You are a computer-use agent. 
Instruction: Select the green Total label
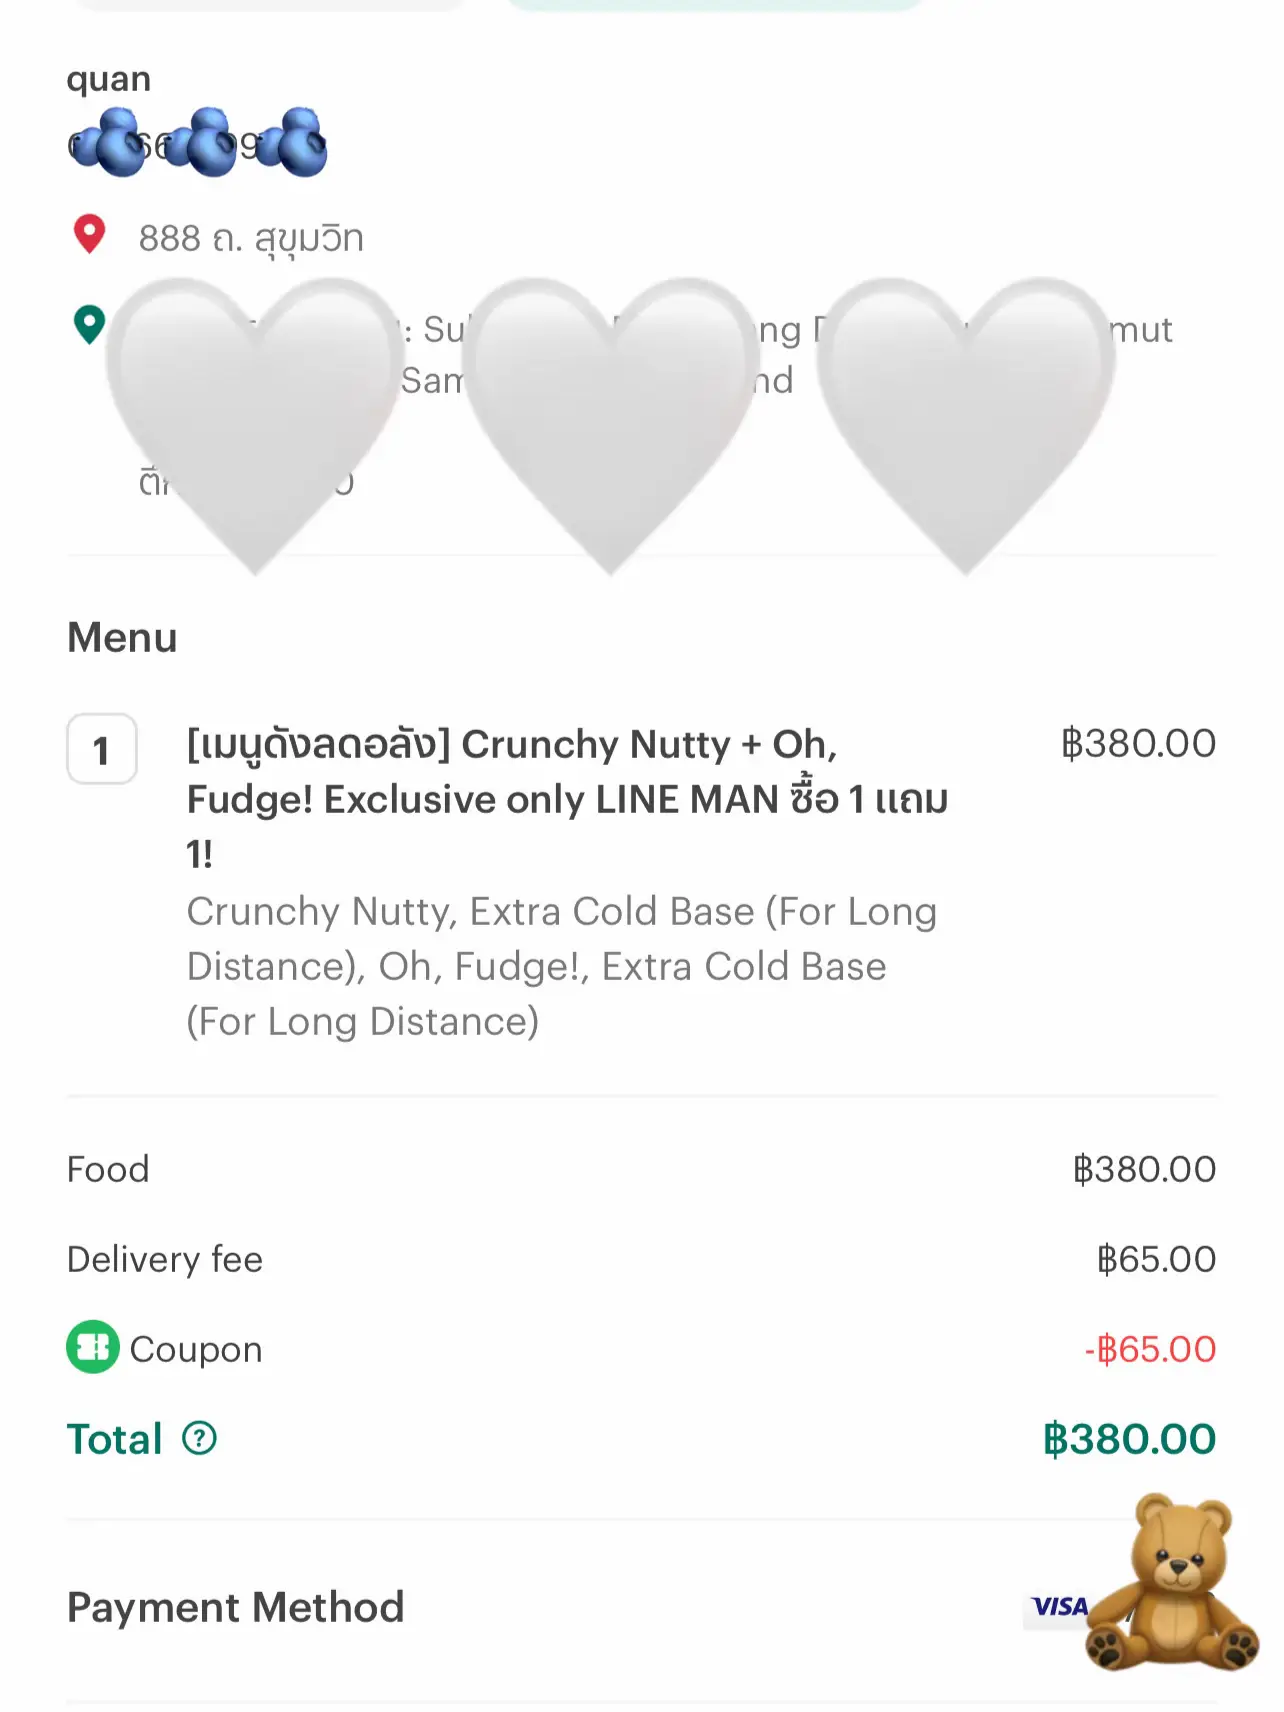click(115, 1439)
